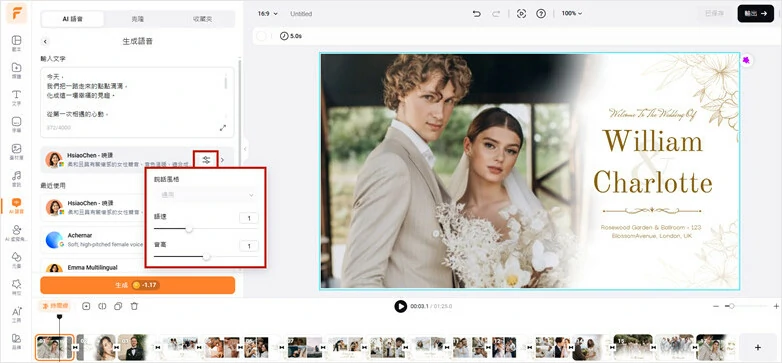Duplicate the selected scene
The image size is (782, 363).
pos(118,306)
